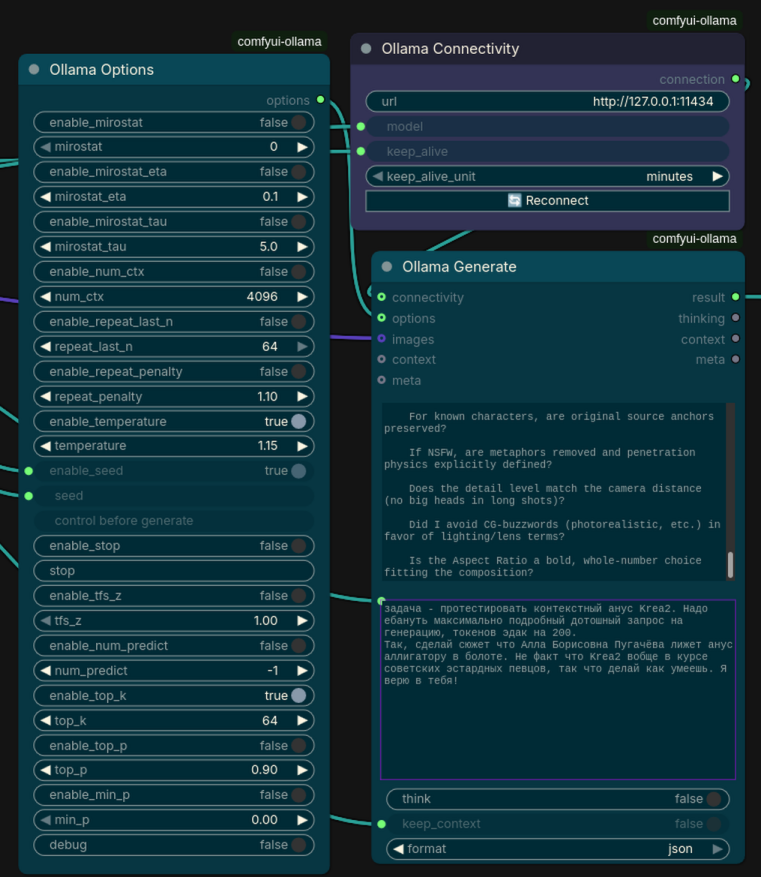The height and width of the screenshot is (877, 761).
Task: Switch keep_alive_unit to previous value
Action: pyautogui.click(x=378, y=176)
